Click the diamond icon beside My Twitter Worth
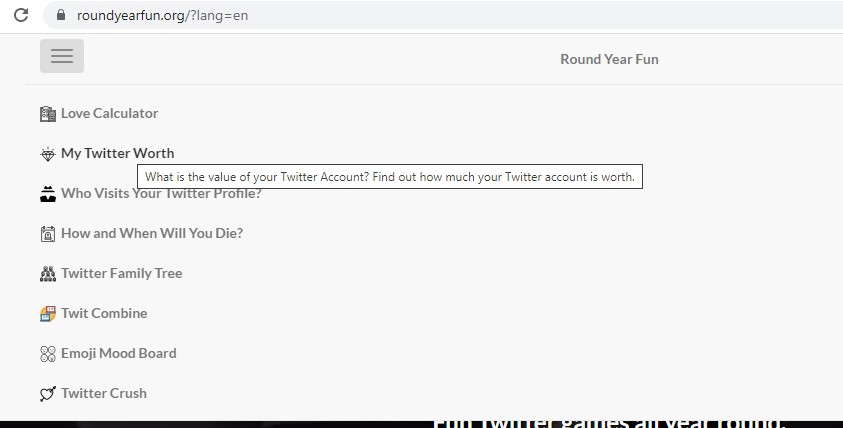 [48, 154]
